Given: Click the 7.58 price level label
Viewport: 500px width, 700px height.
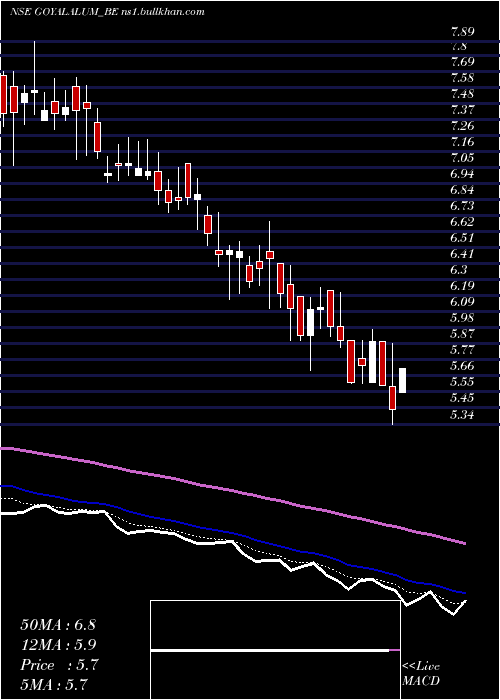Looking at the screenshot, I should coord(462,78).
